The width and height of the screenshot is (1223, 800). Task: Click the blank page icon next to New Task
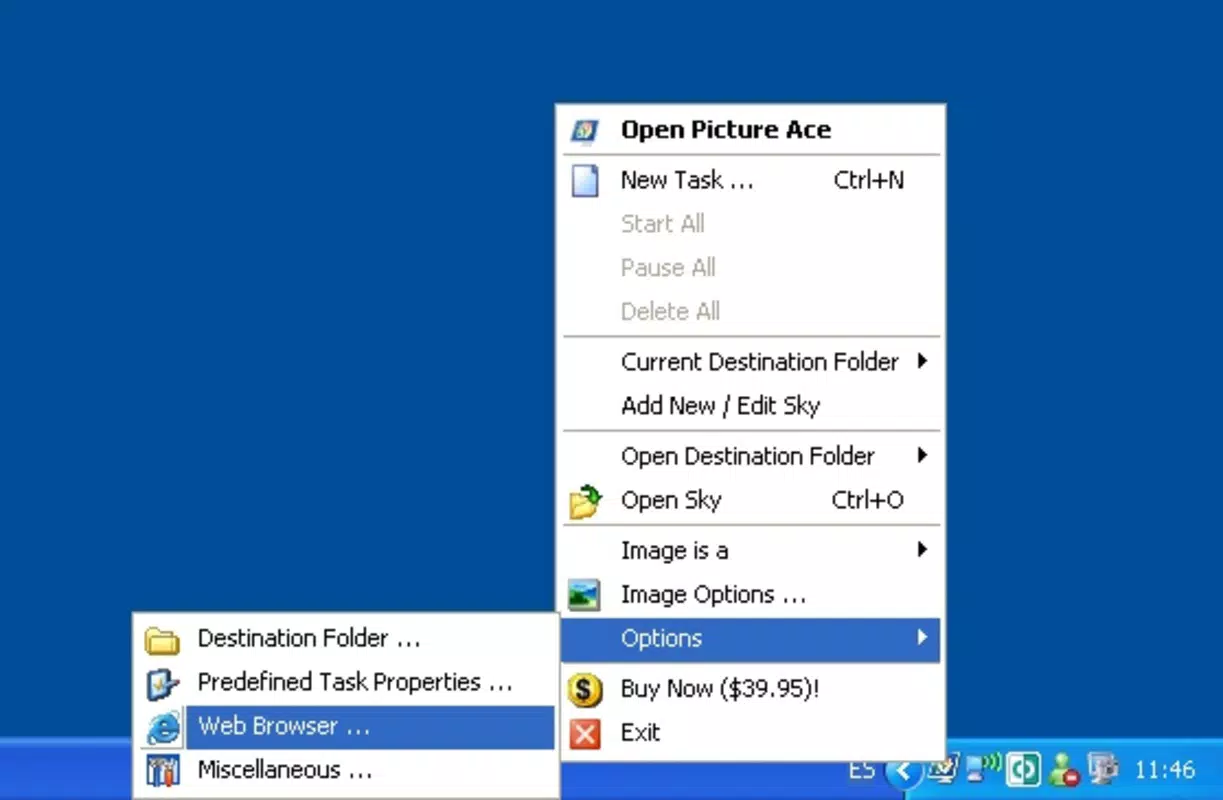point(584,180)
